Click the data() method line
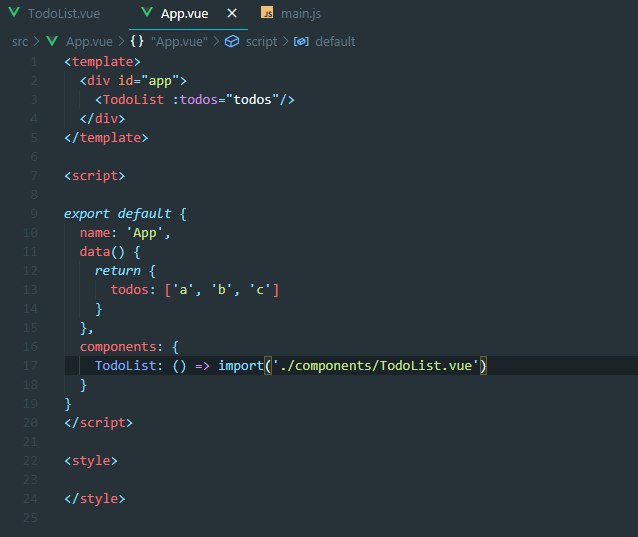 click(110, 251)
